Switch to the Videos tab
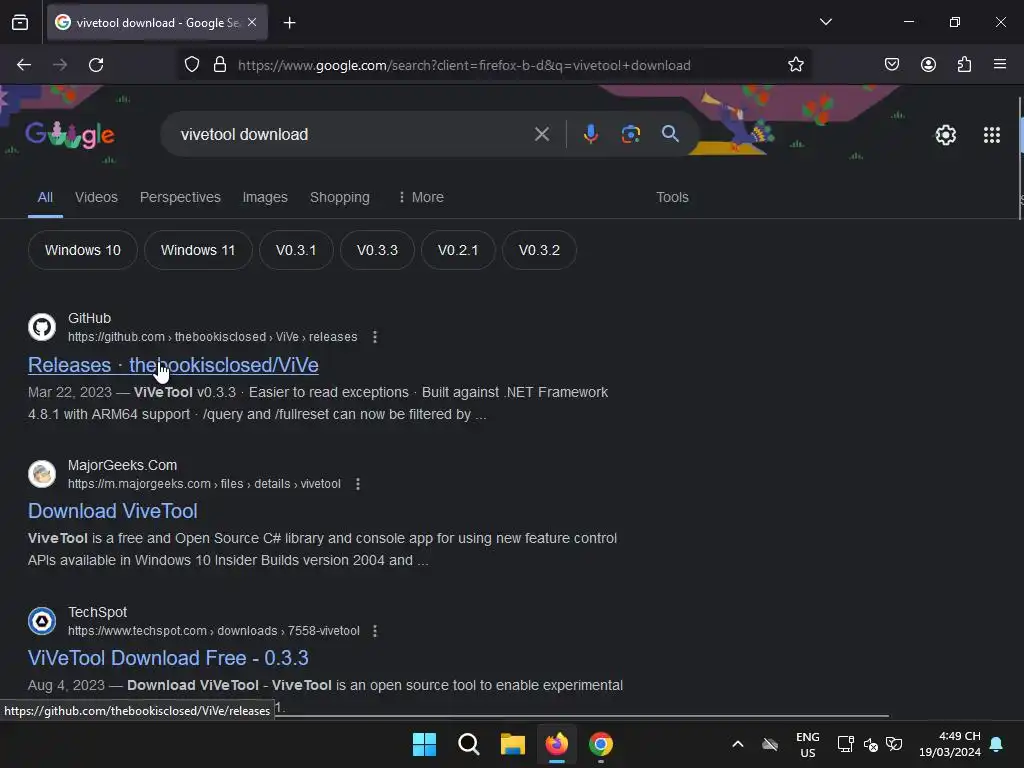Screen dimensions: 1024x768 coord(96,197)
